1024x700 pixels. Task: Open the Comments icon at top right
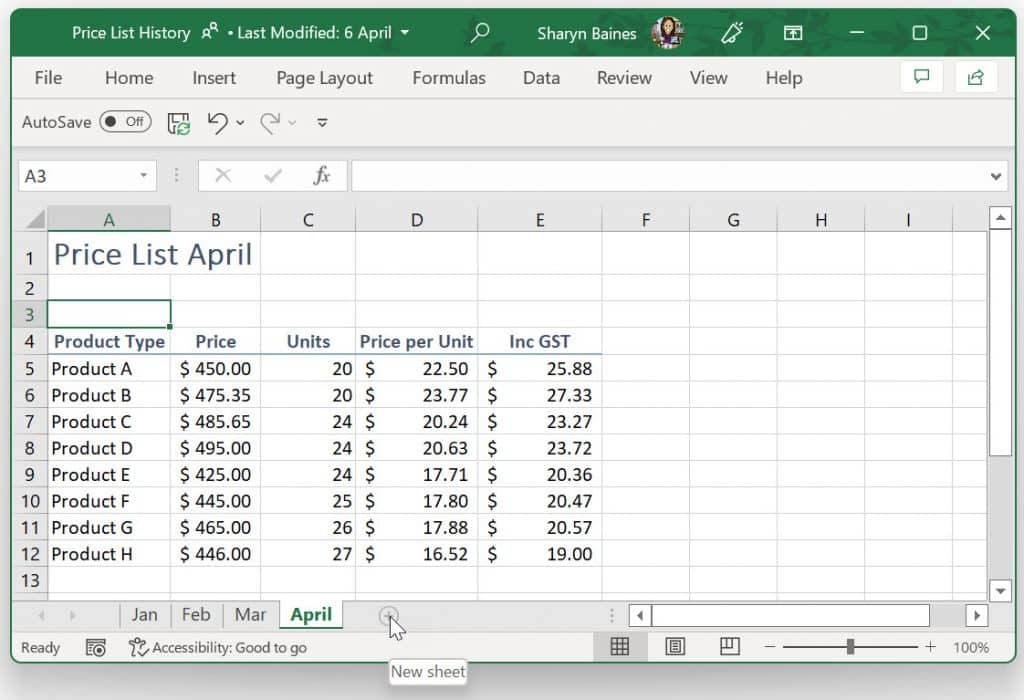pos(921,78)
